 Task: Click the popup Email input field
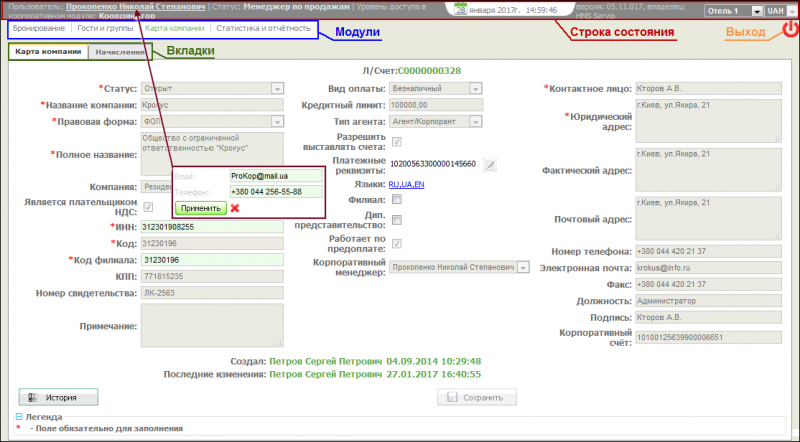[x=276, y=176]
